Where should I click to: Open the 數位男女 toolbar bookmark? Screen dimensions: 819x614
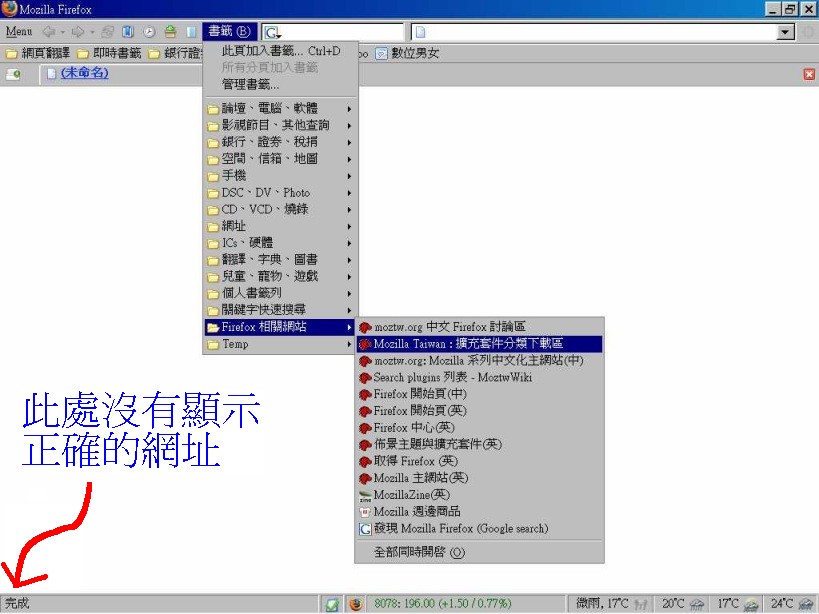click(407, 53)
